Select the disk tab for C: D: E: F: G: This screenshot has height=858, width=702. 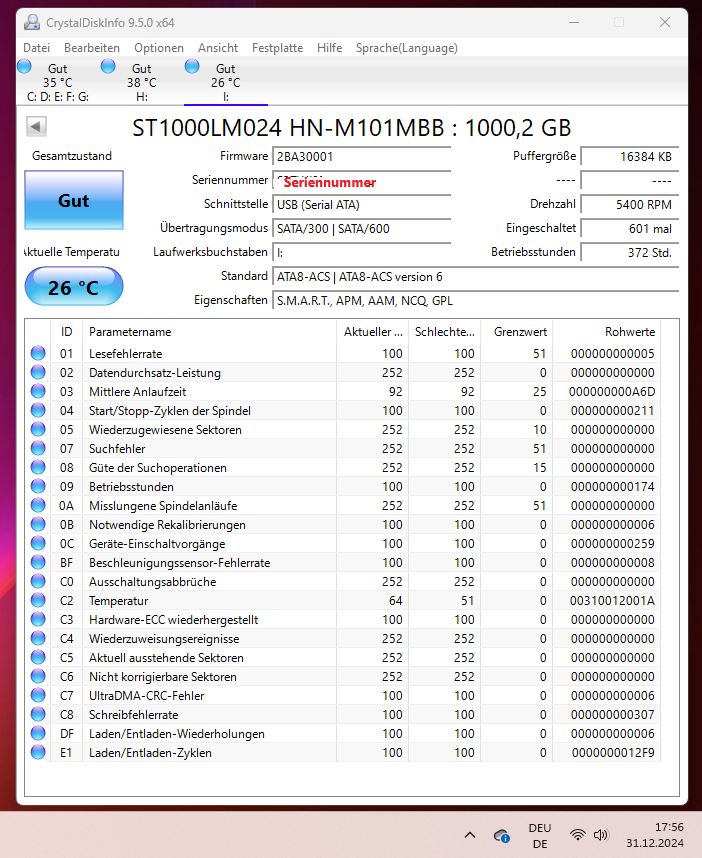point(58,82)
